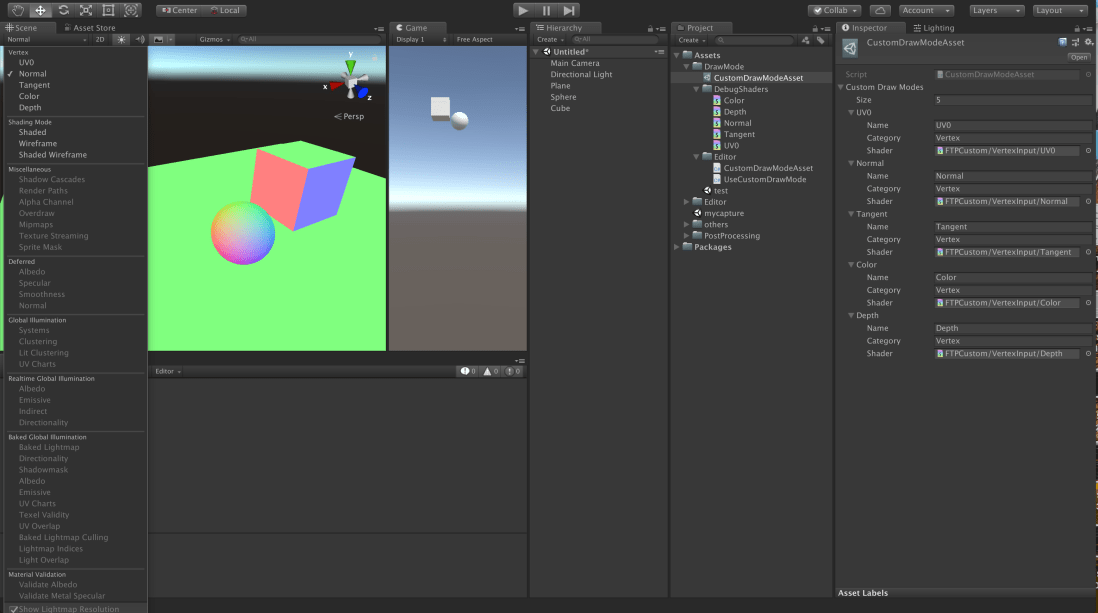This screenshot has width=1098, height=613.
Task: Select the Move tool
Action: 40,10
